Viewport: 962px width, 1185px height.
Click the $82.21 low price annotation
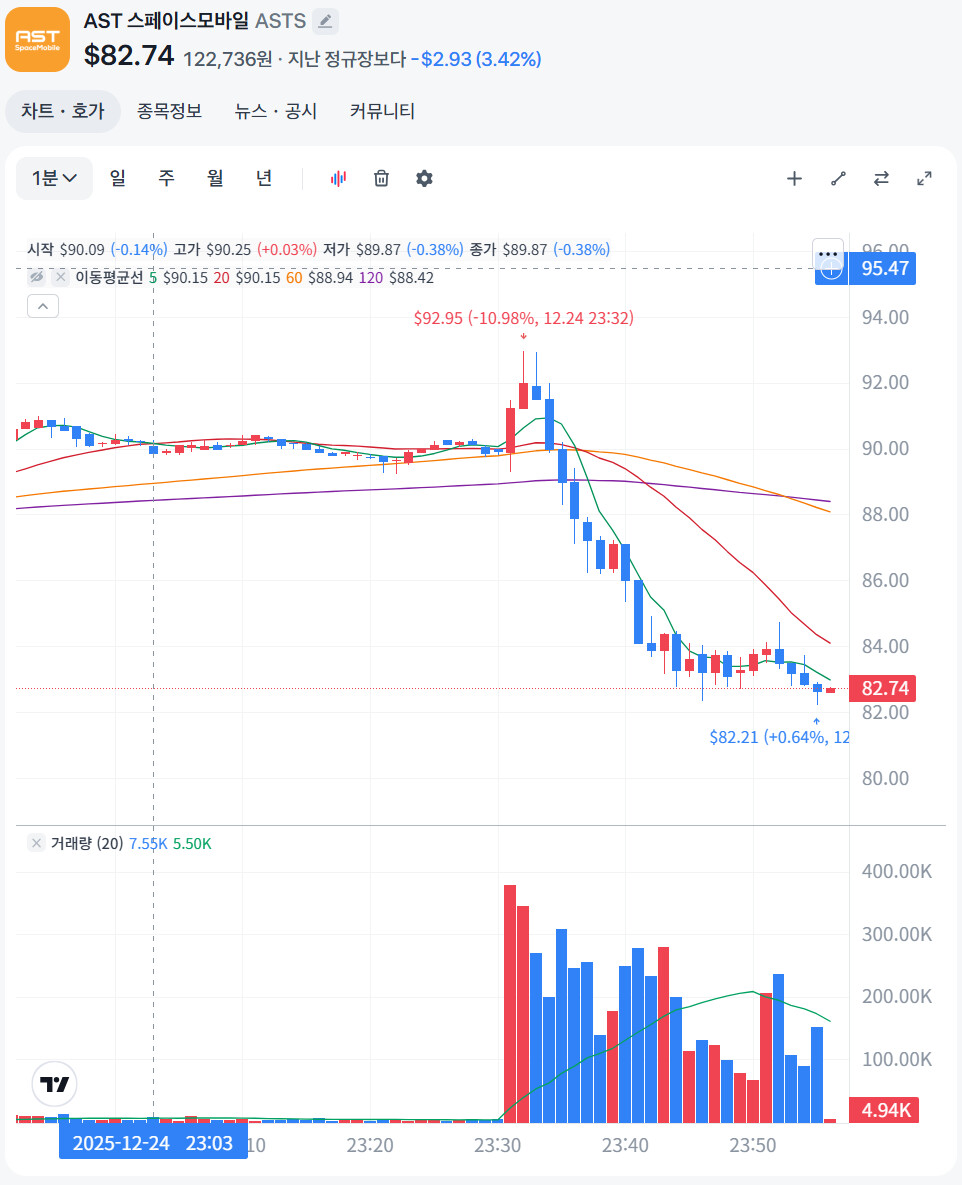point(779,737)
